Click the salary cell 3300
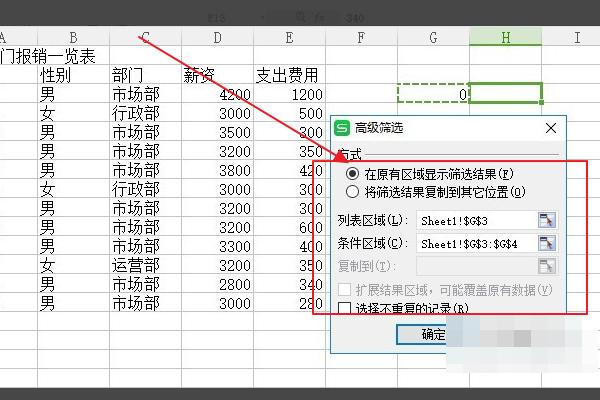Viewport: 600px width, 400px height. 217,246
